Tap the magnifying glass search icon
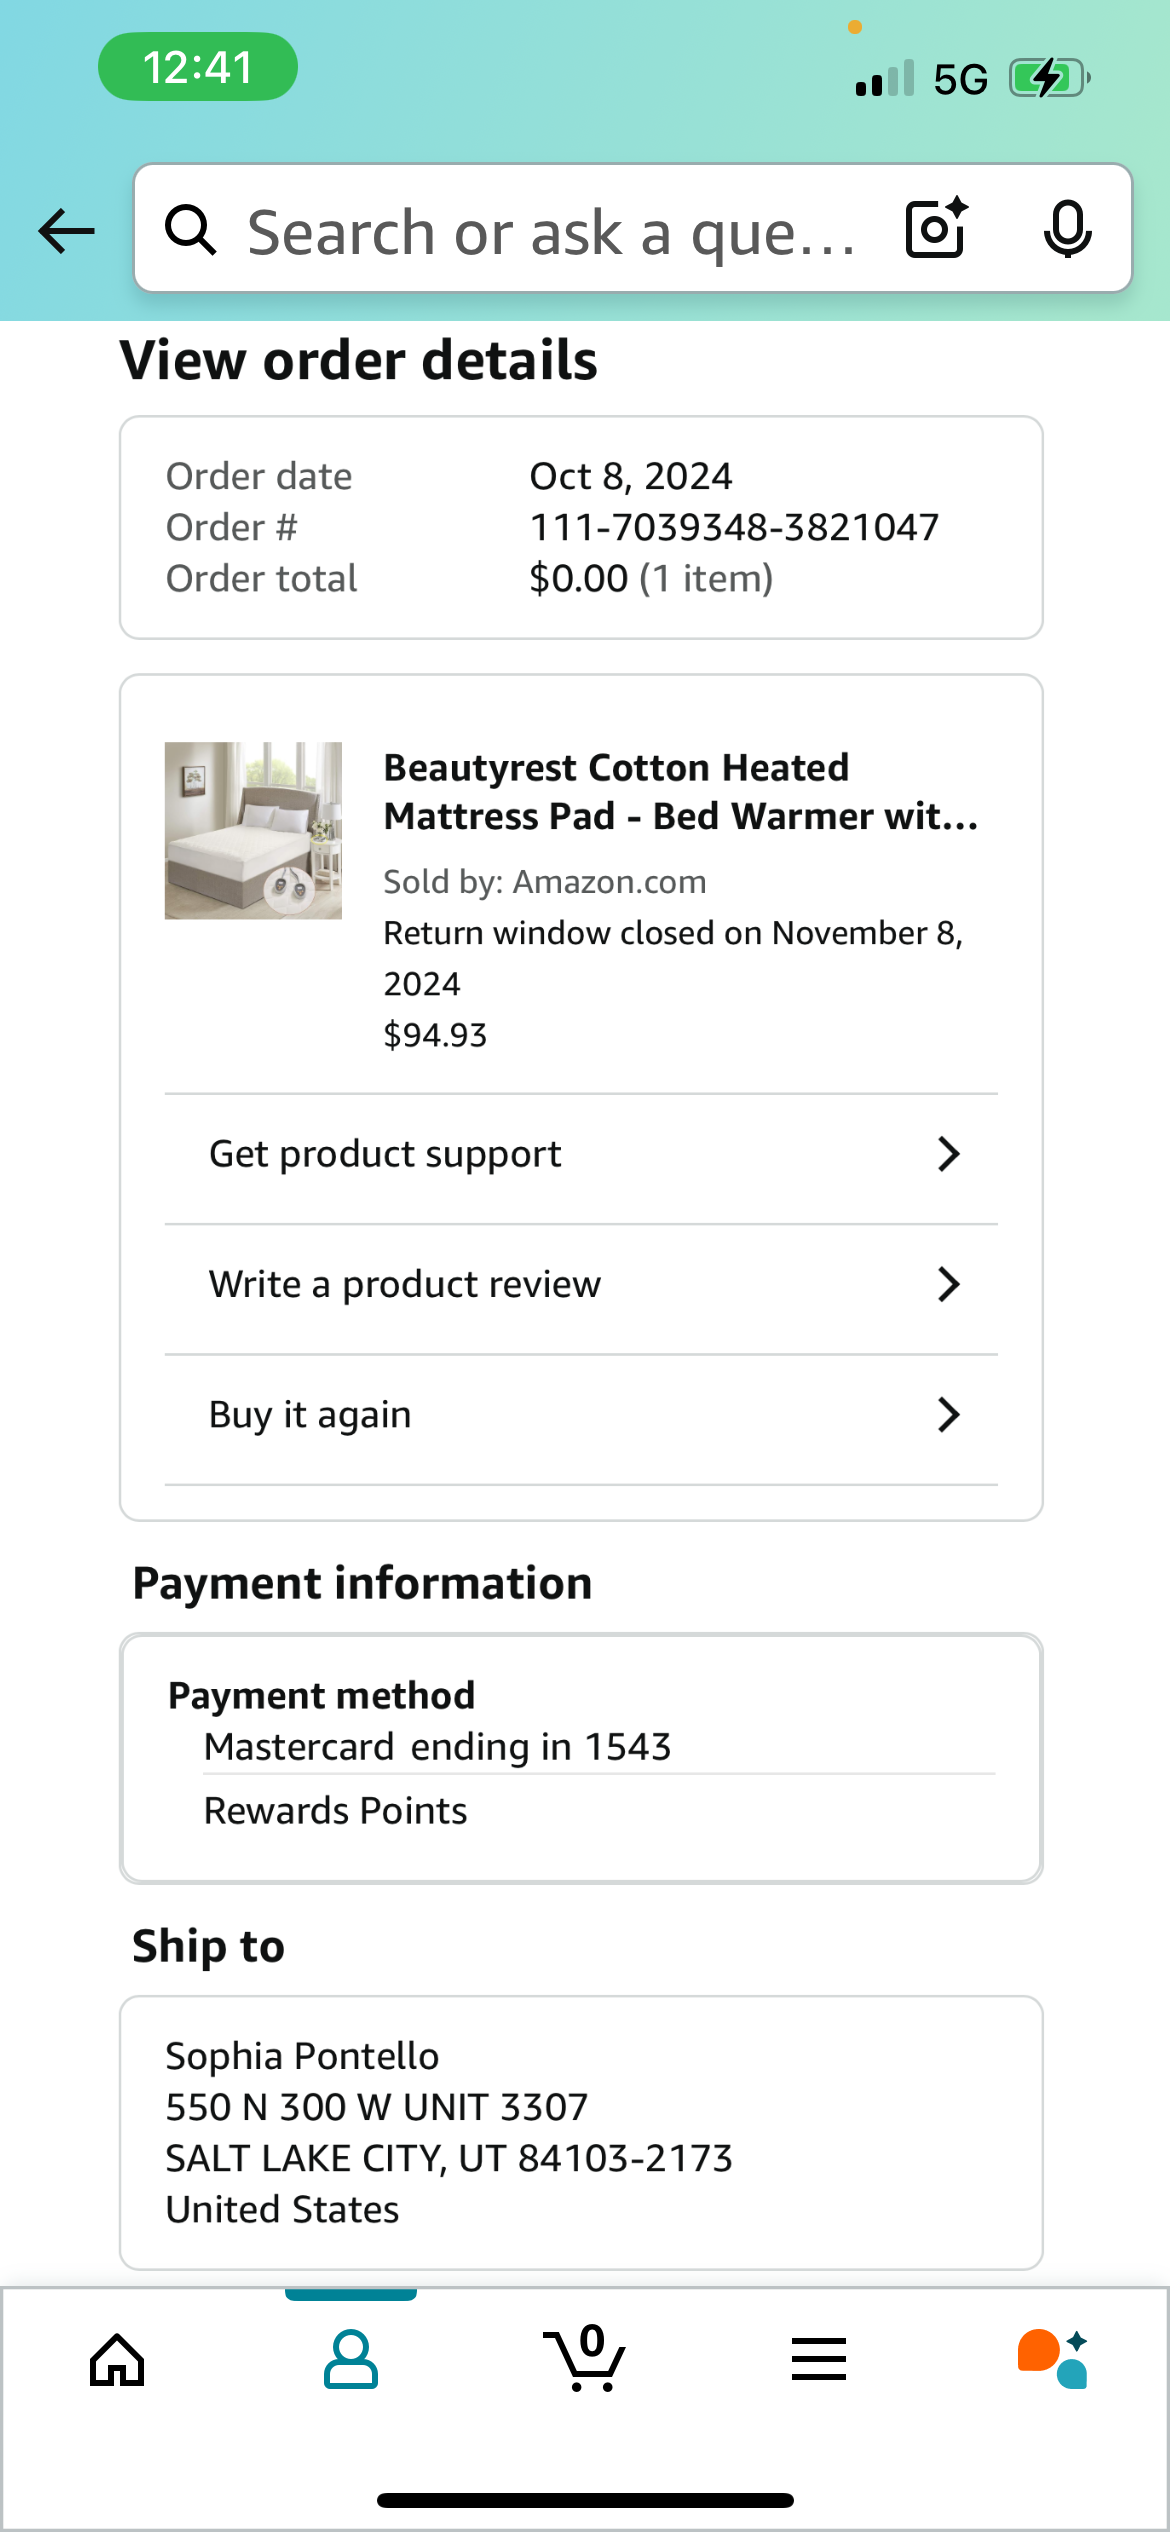1170x2532 pixels. (190, 230)
